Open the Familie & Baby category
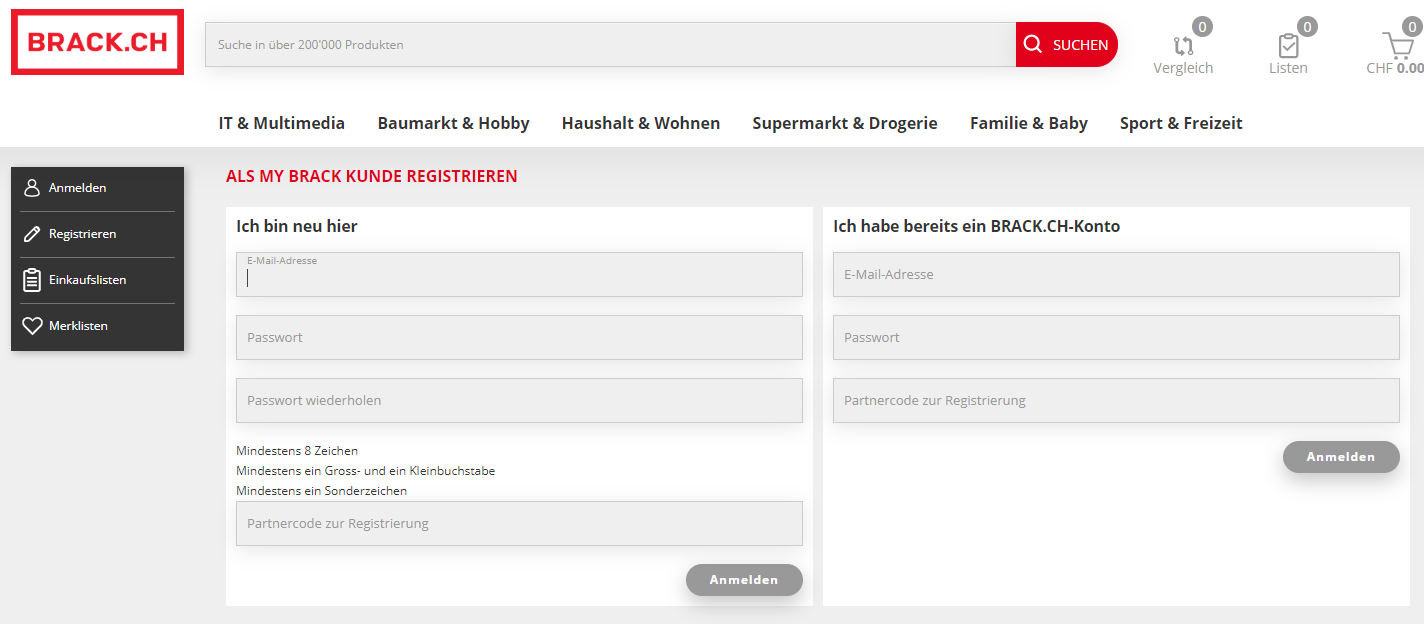Screen dimensions: 1424x624 [1029, 123]
